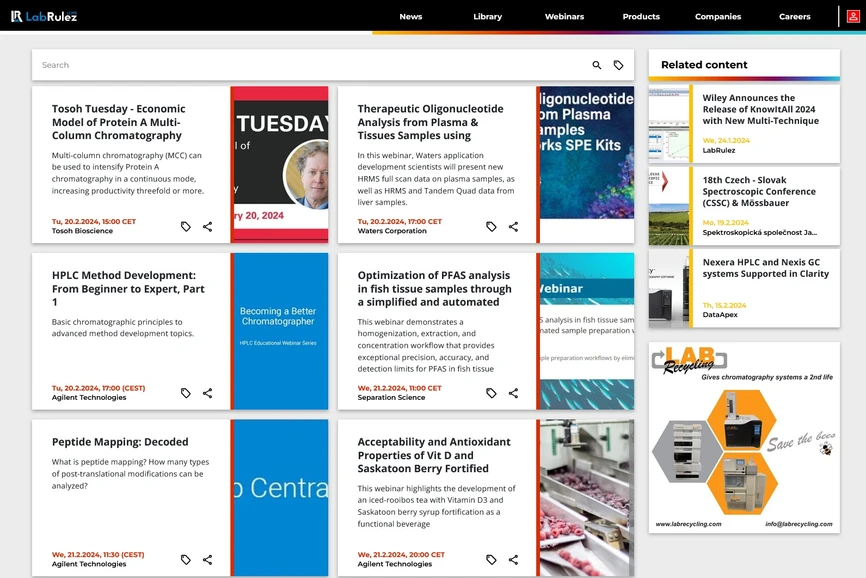This screenshot has height=578, width=866.
Task: Click the Oligonucleotide SPE Kits thumbnail
Action: tap(585, 165)
